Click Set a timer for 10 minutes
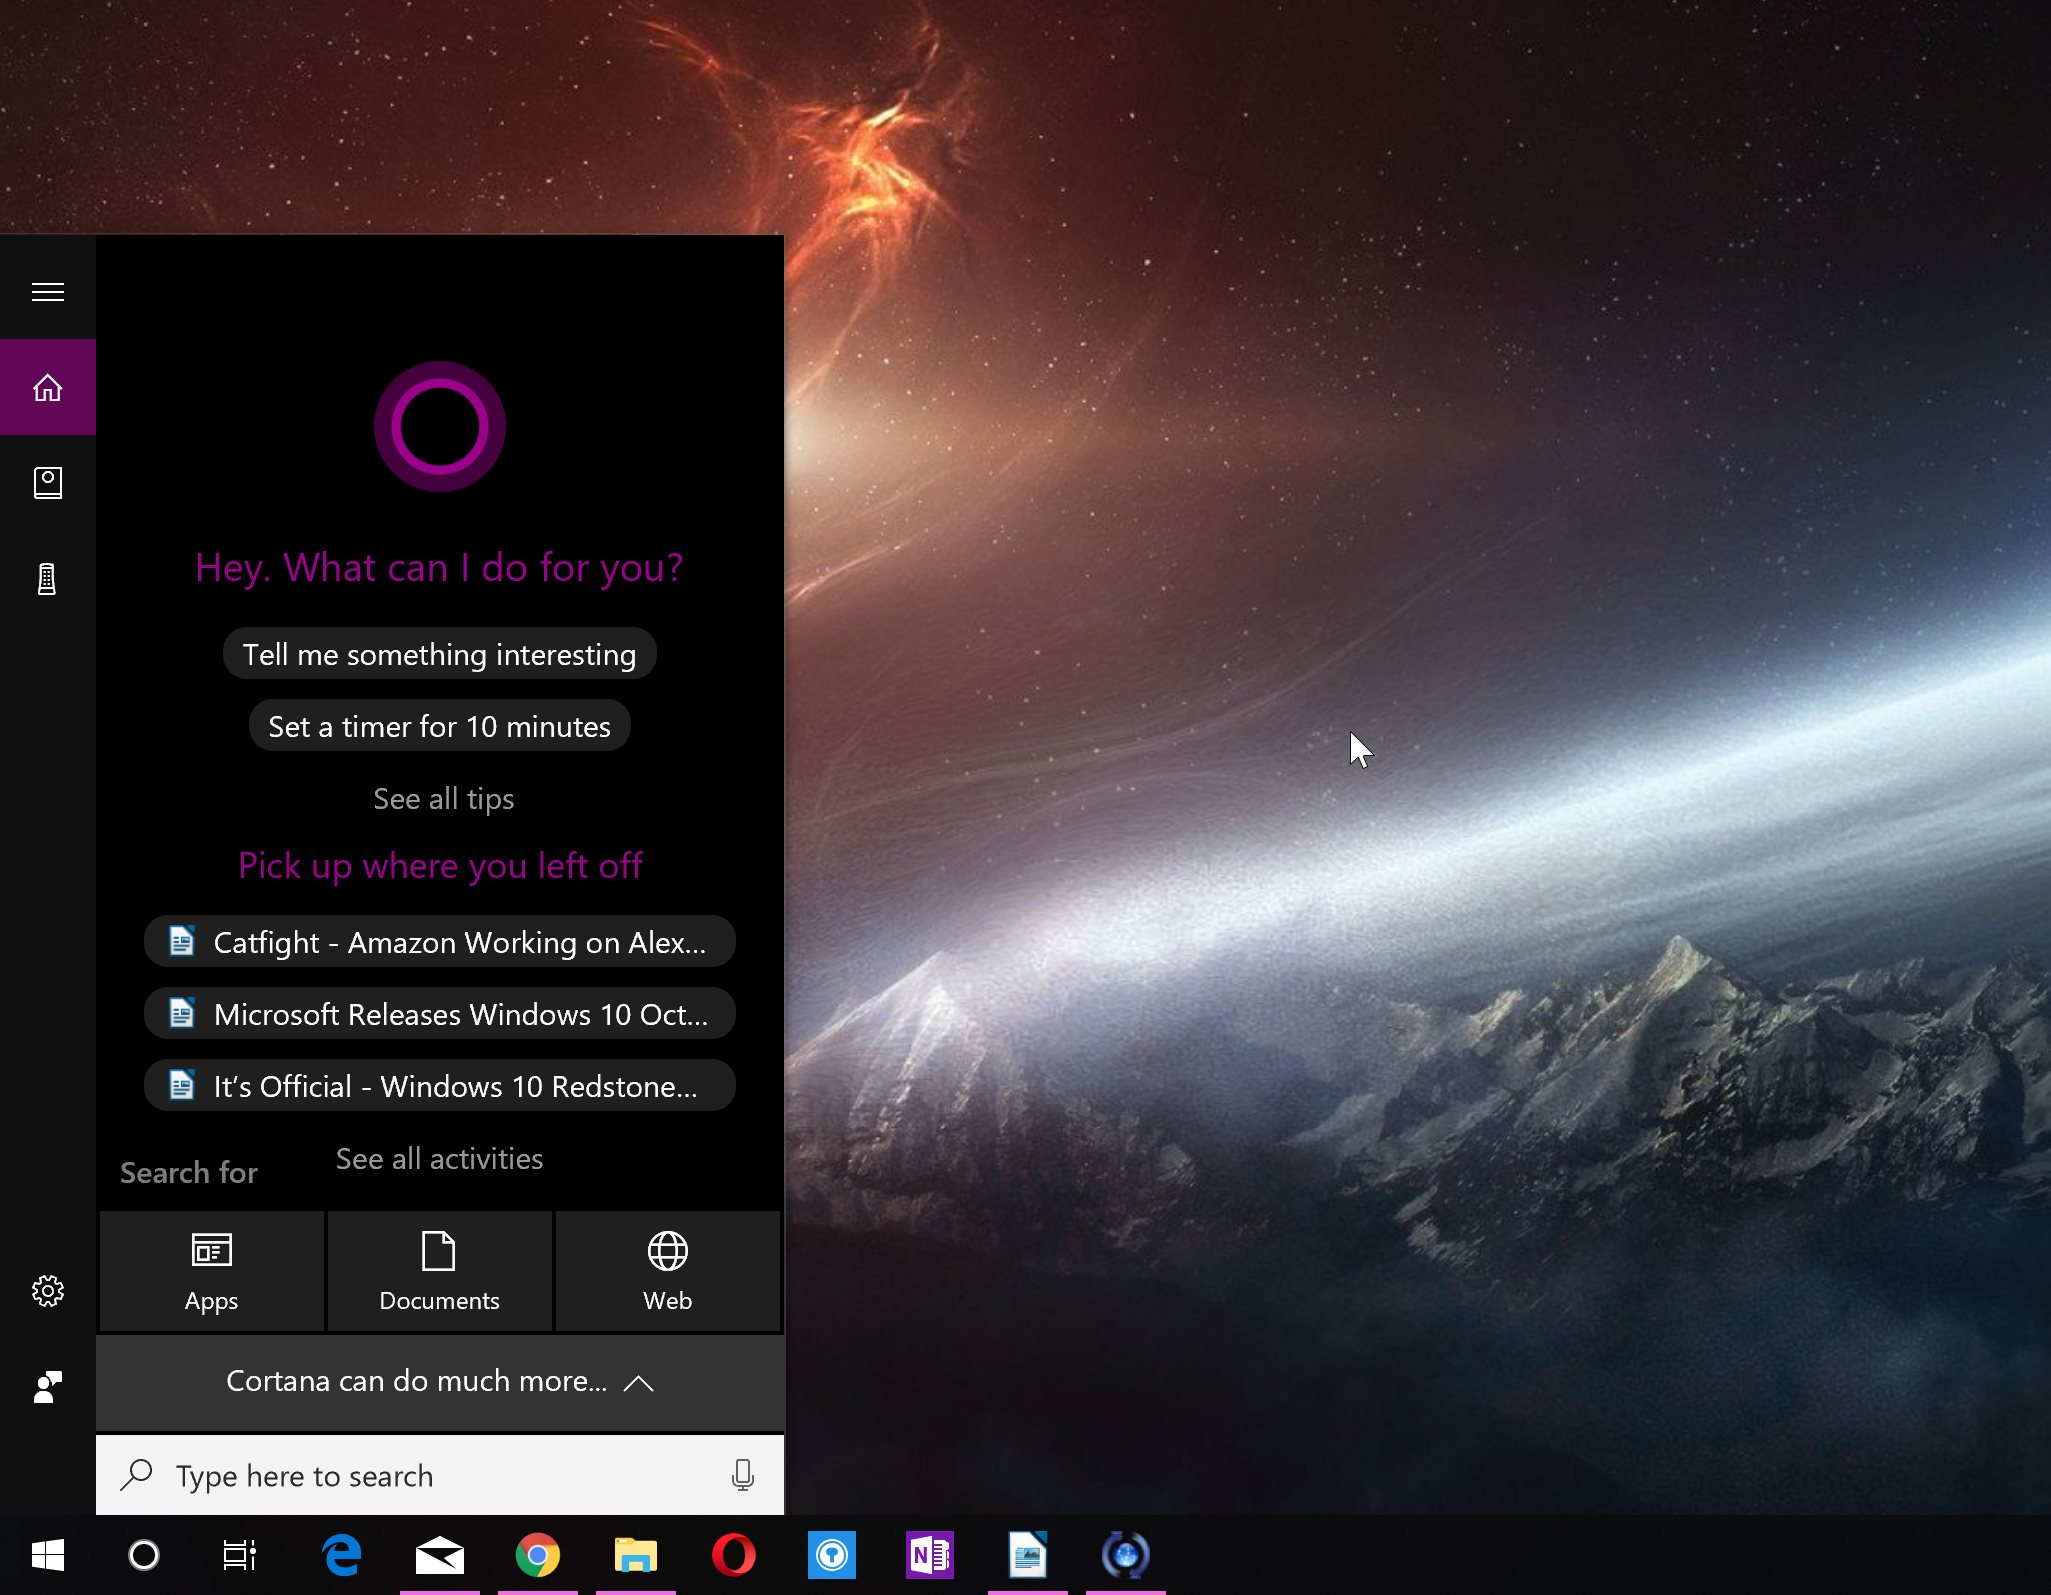2051x1595 pixels. (x=440, y=726)
